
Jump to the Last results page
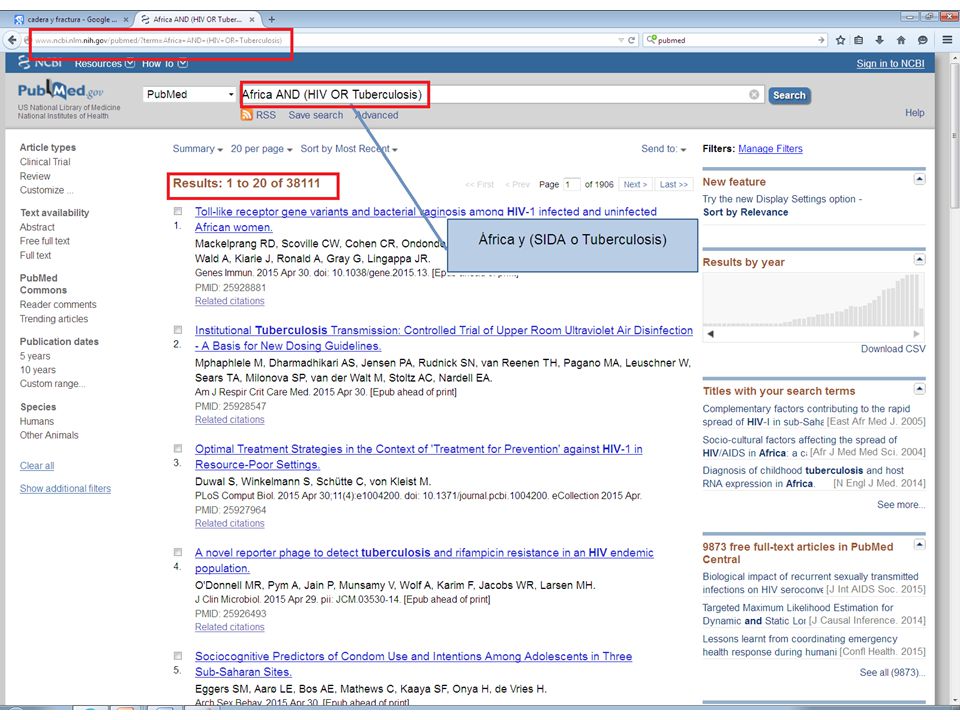[673, 184]
